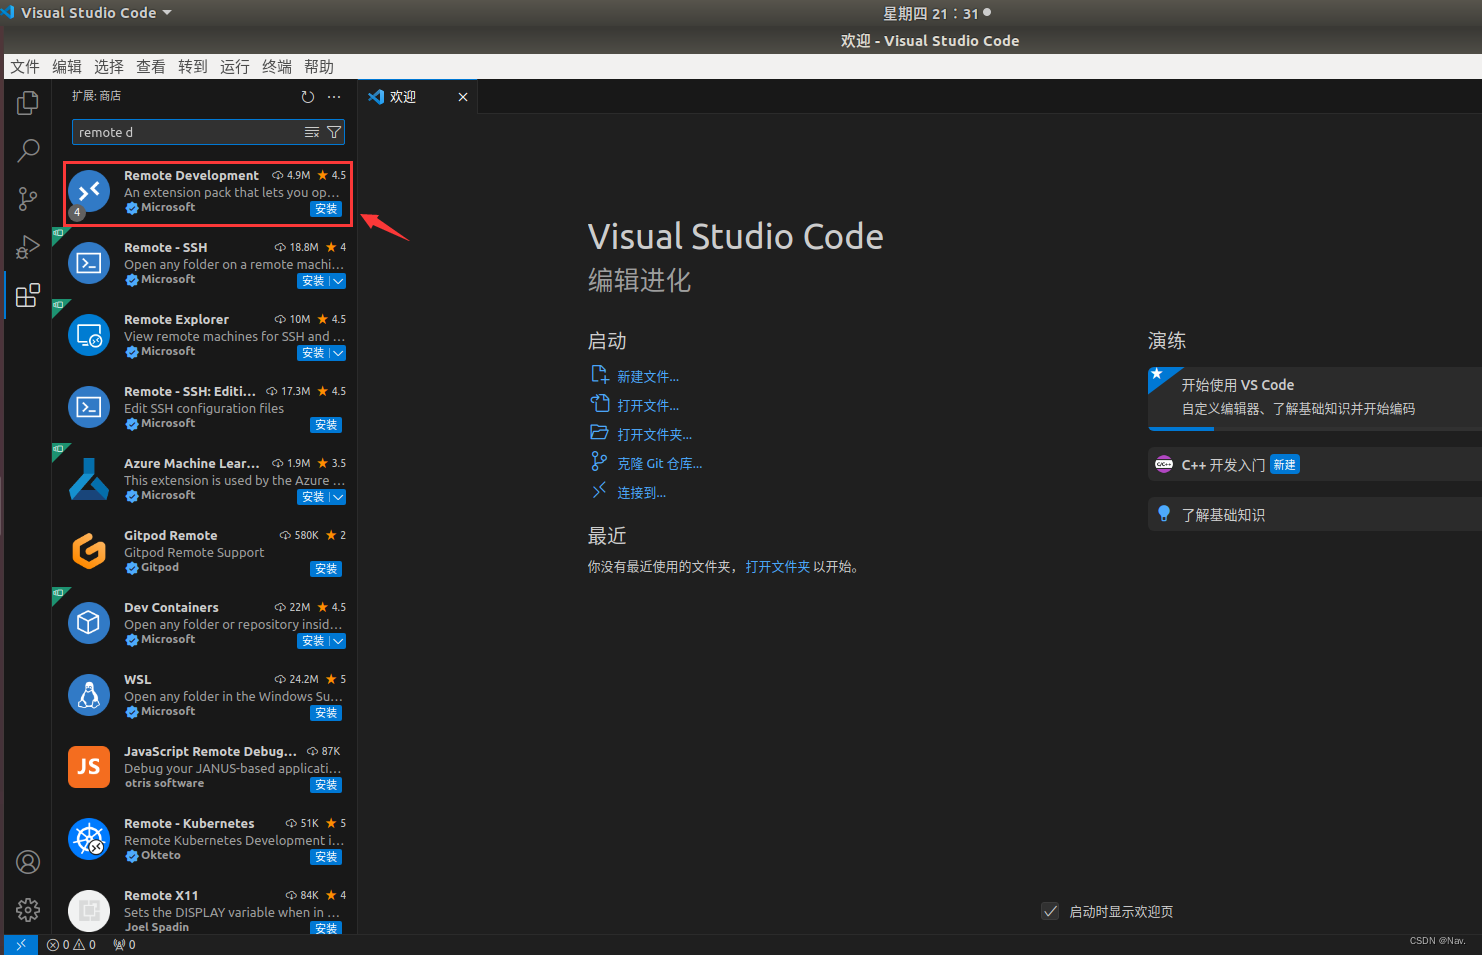Select the Extensions view icon
This screenshot has height=955, width=1482.
click(x=28, y=295)
